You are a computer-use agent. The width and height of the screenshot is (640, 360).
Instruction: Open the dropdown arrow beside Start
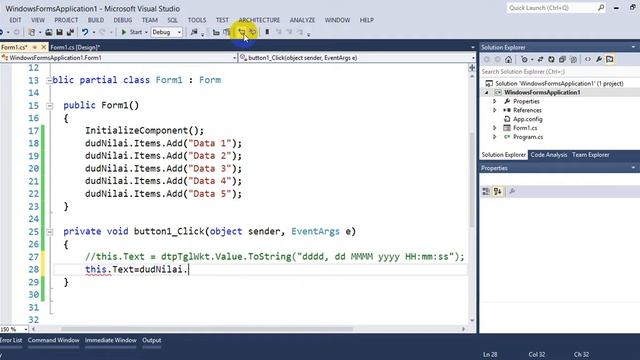click(x=146, y=32)
